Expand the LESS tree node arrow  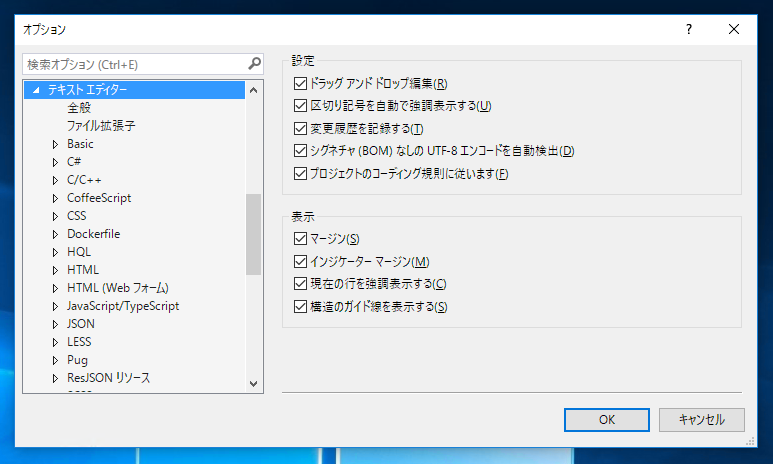(55, 342)
